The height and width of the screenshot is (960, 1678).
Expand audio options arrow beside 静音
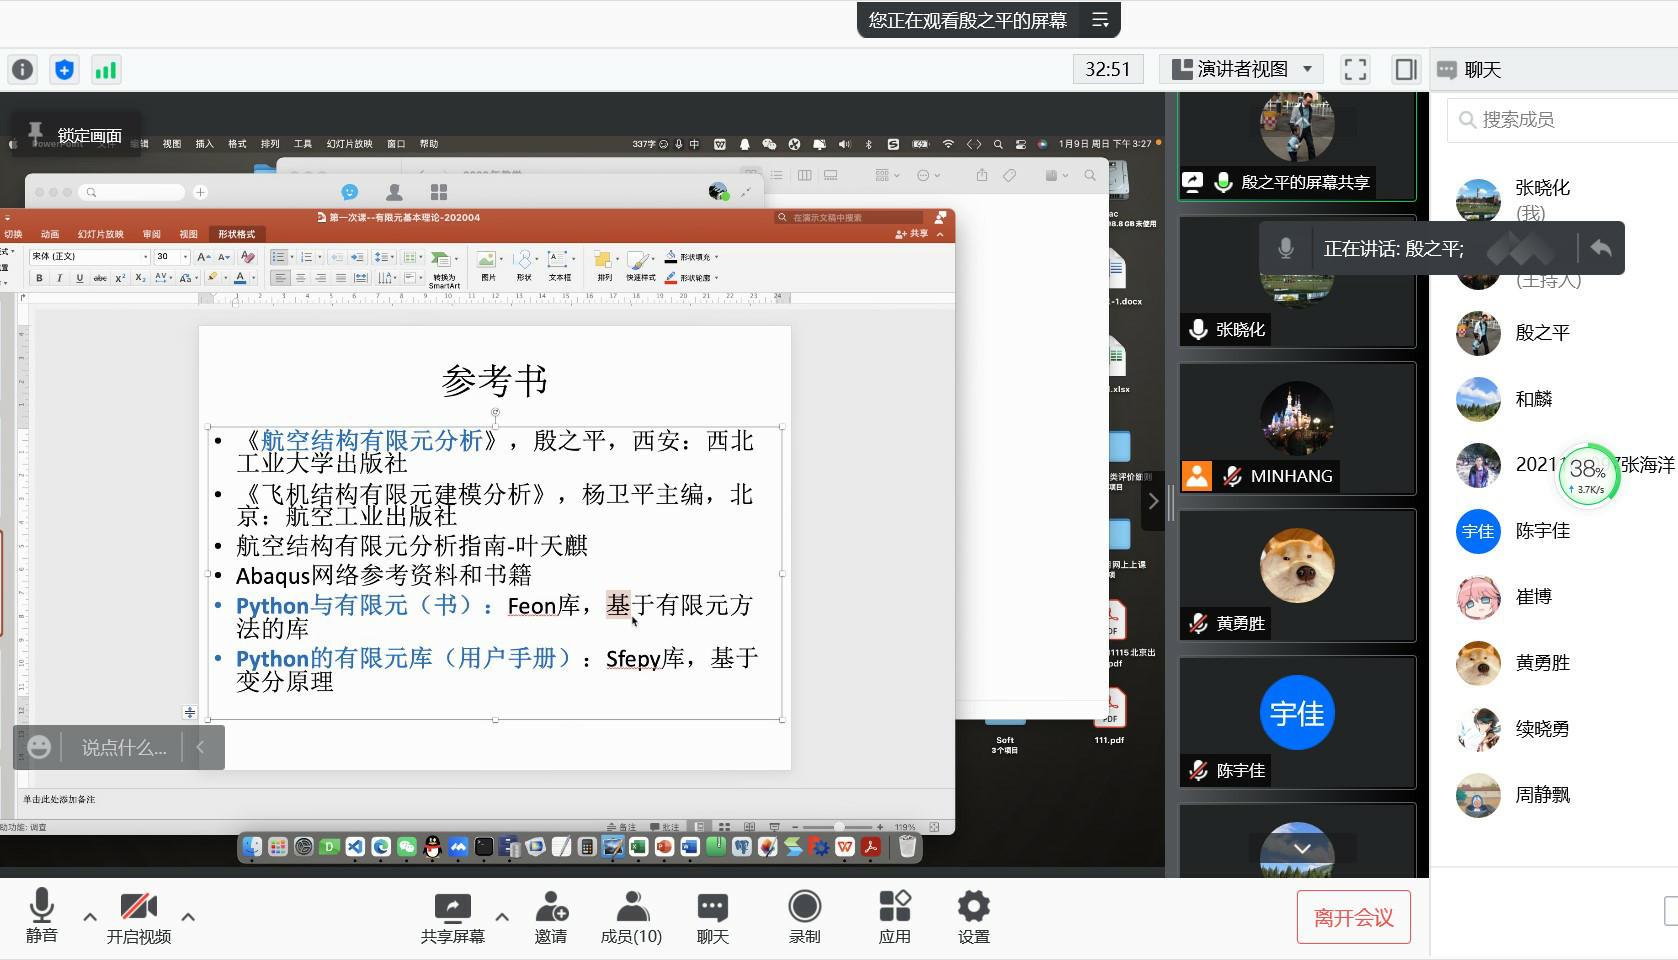pos(90,916)
